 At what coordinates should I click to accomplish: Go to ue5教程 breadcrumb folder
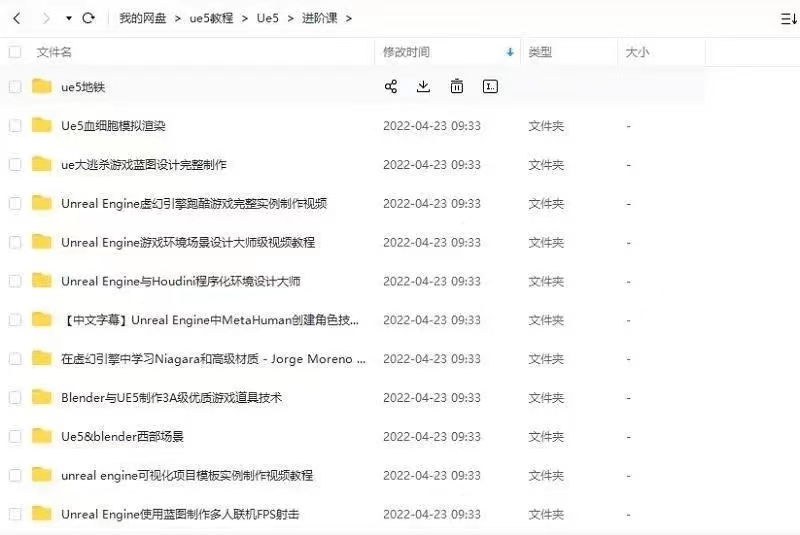[x=211, y=18]
